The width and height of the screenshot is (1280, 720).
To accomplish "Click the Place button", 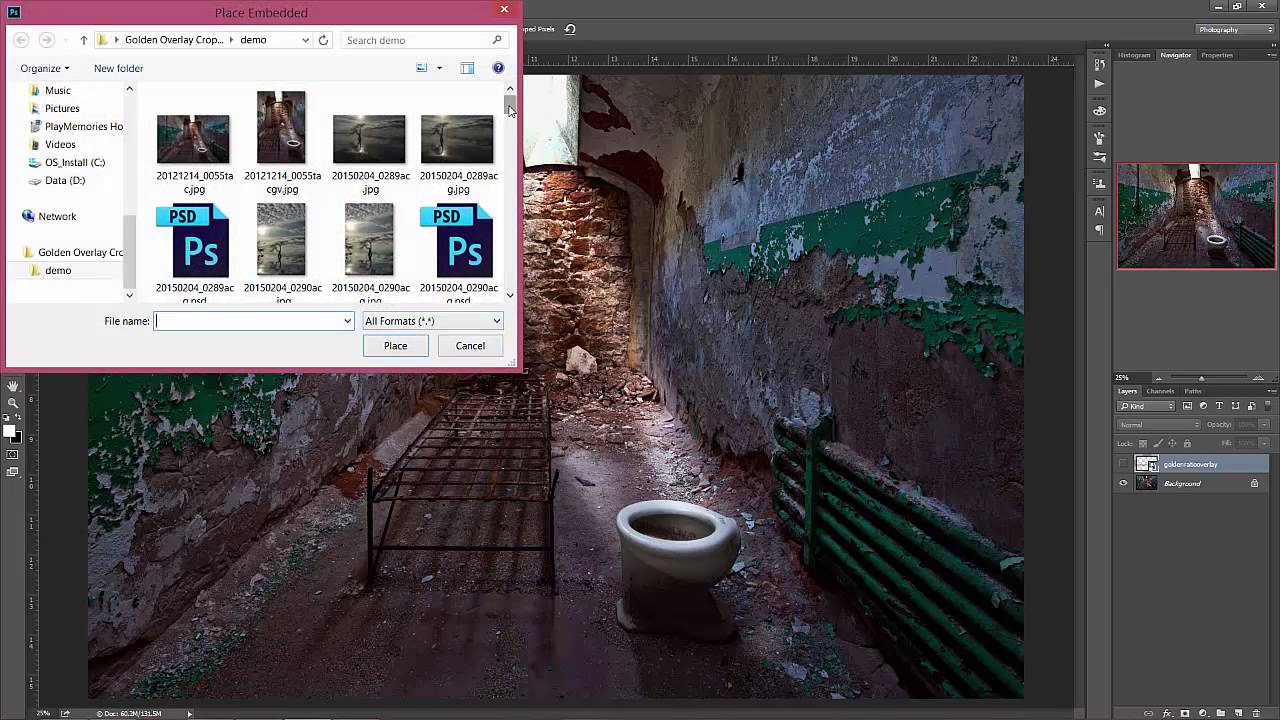I will 395,346.
